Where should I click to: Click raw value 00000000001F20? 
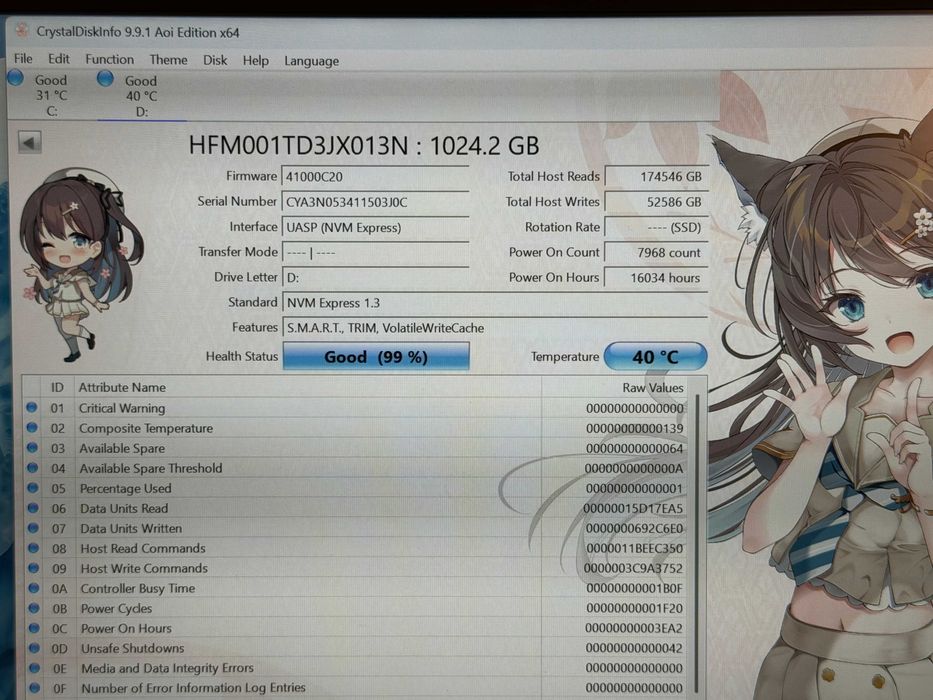coord(634,608)
